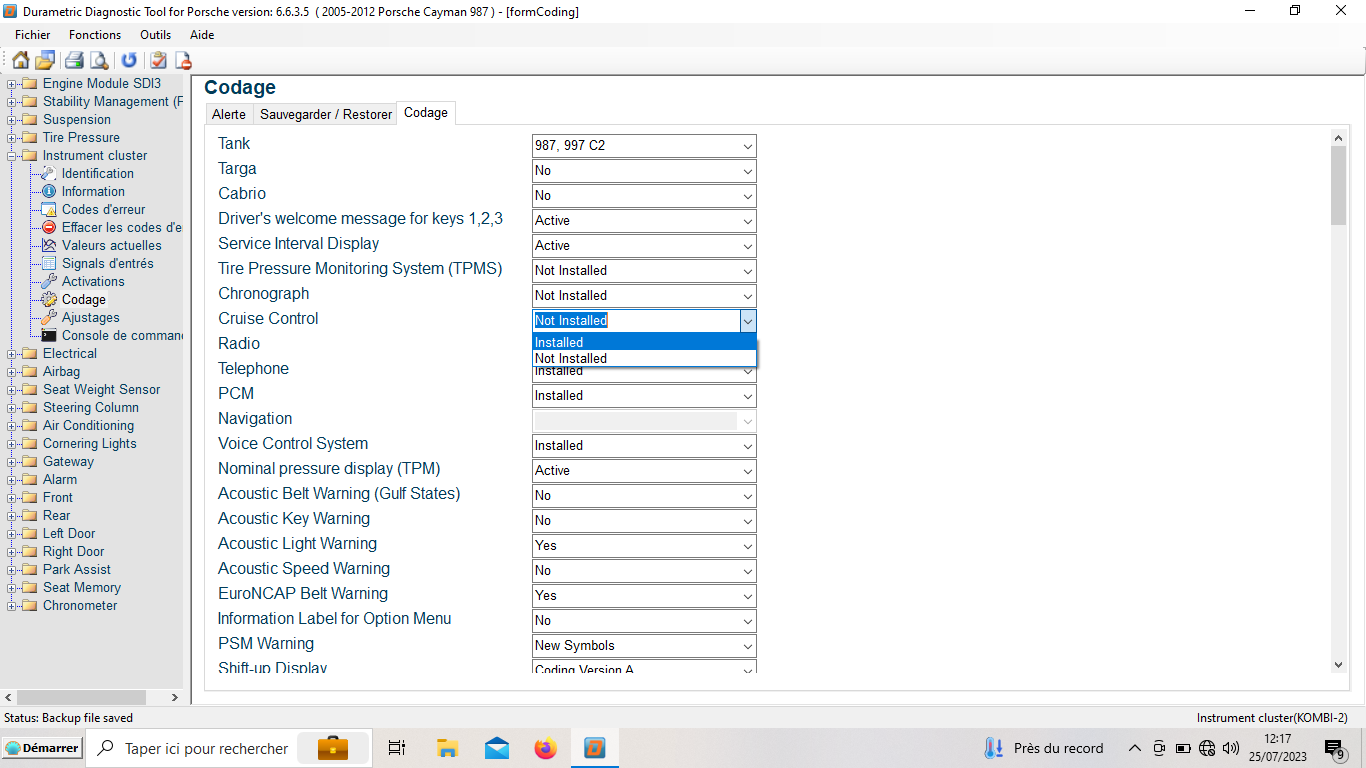Launch Firefox from the taskbar
Image resolution: width=1366 pixels, height=768 pixels.
tap(545, 748)
